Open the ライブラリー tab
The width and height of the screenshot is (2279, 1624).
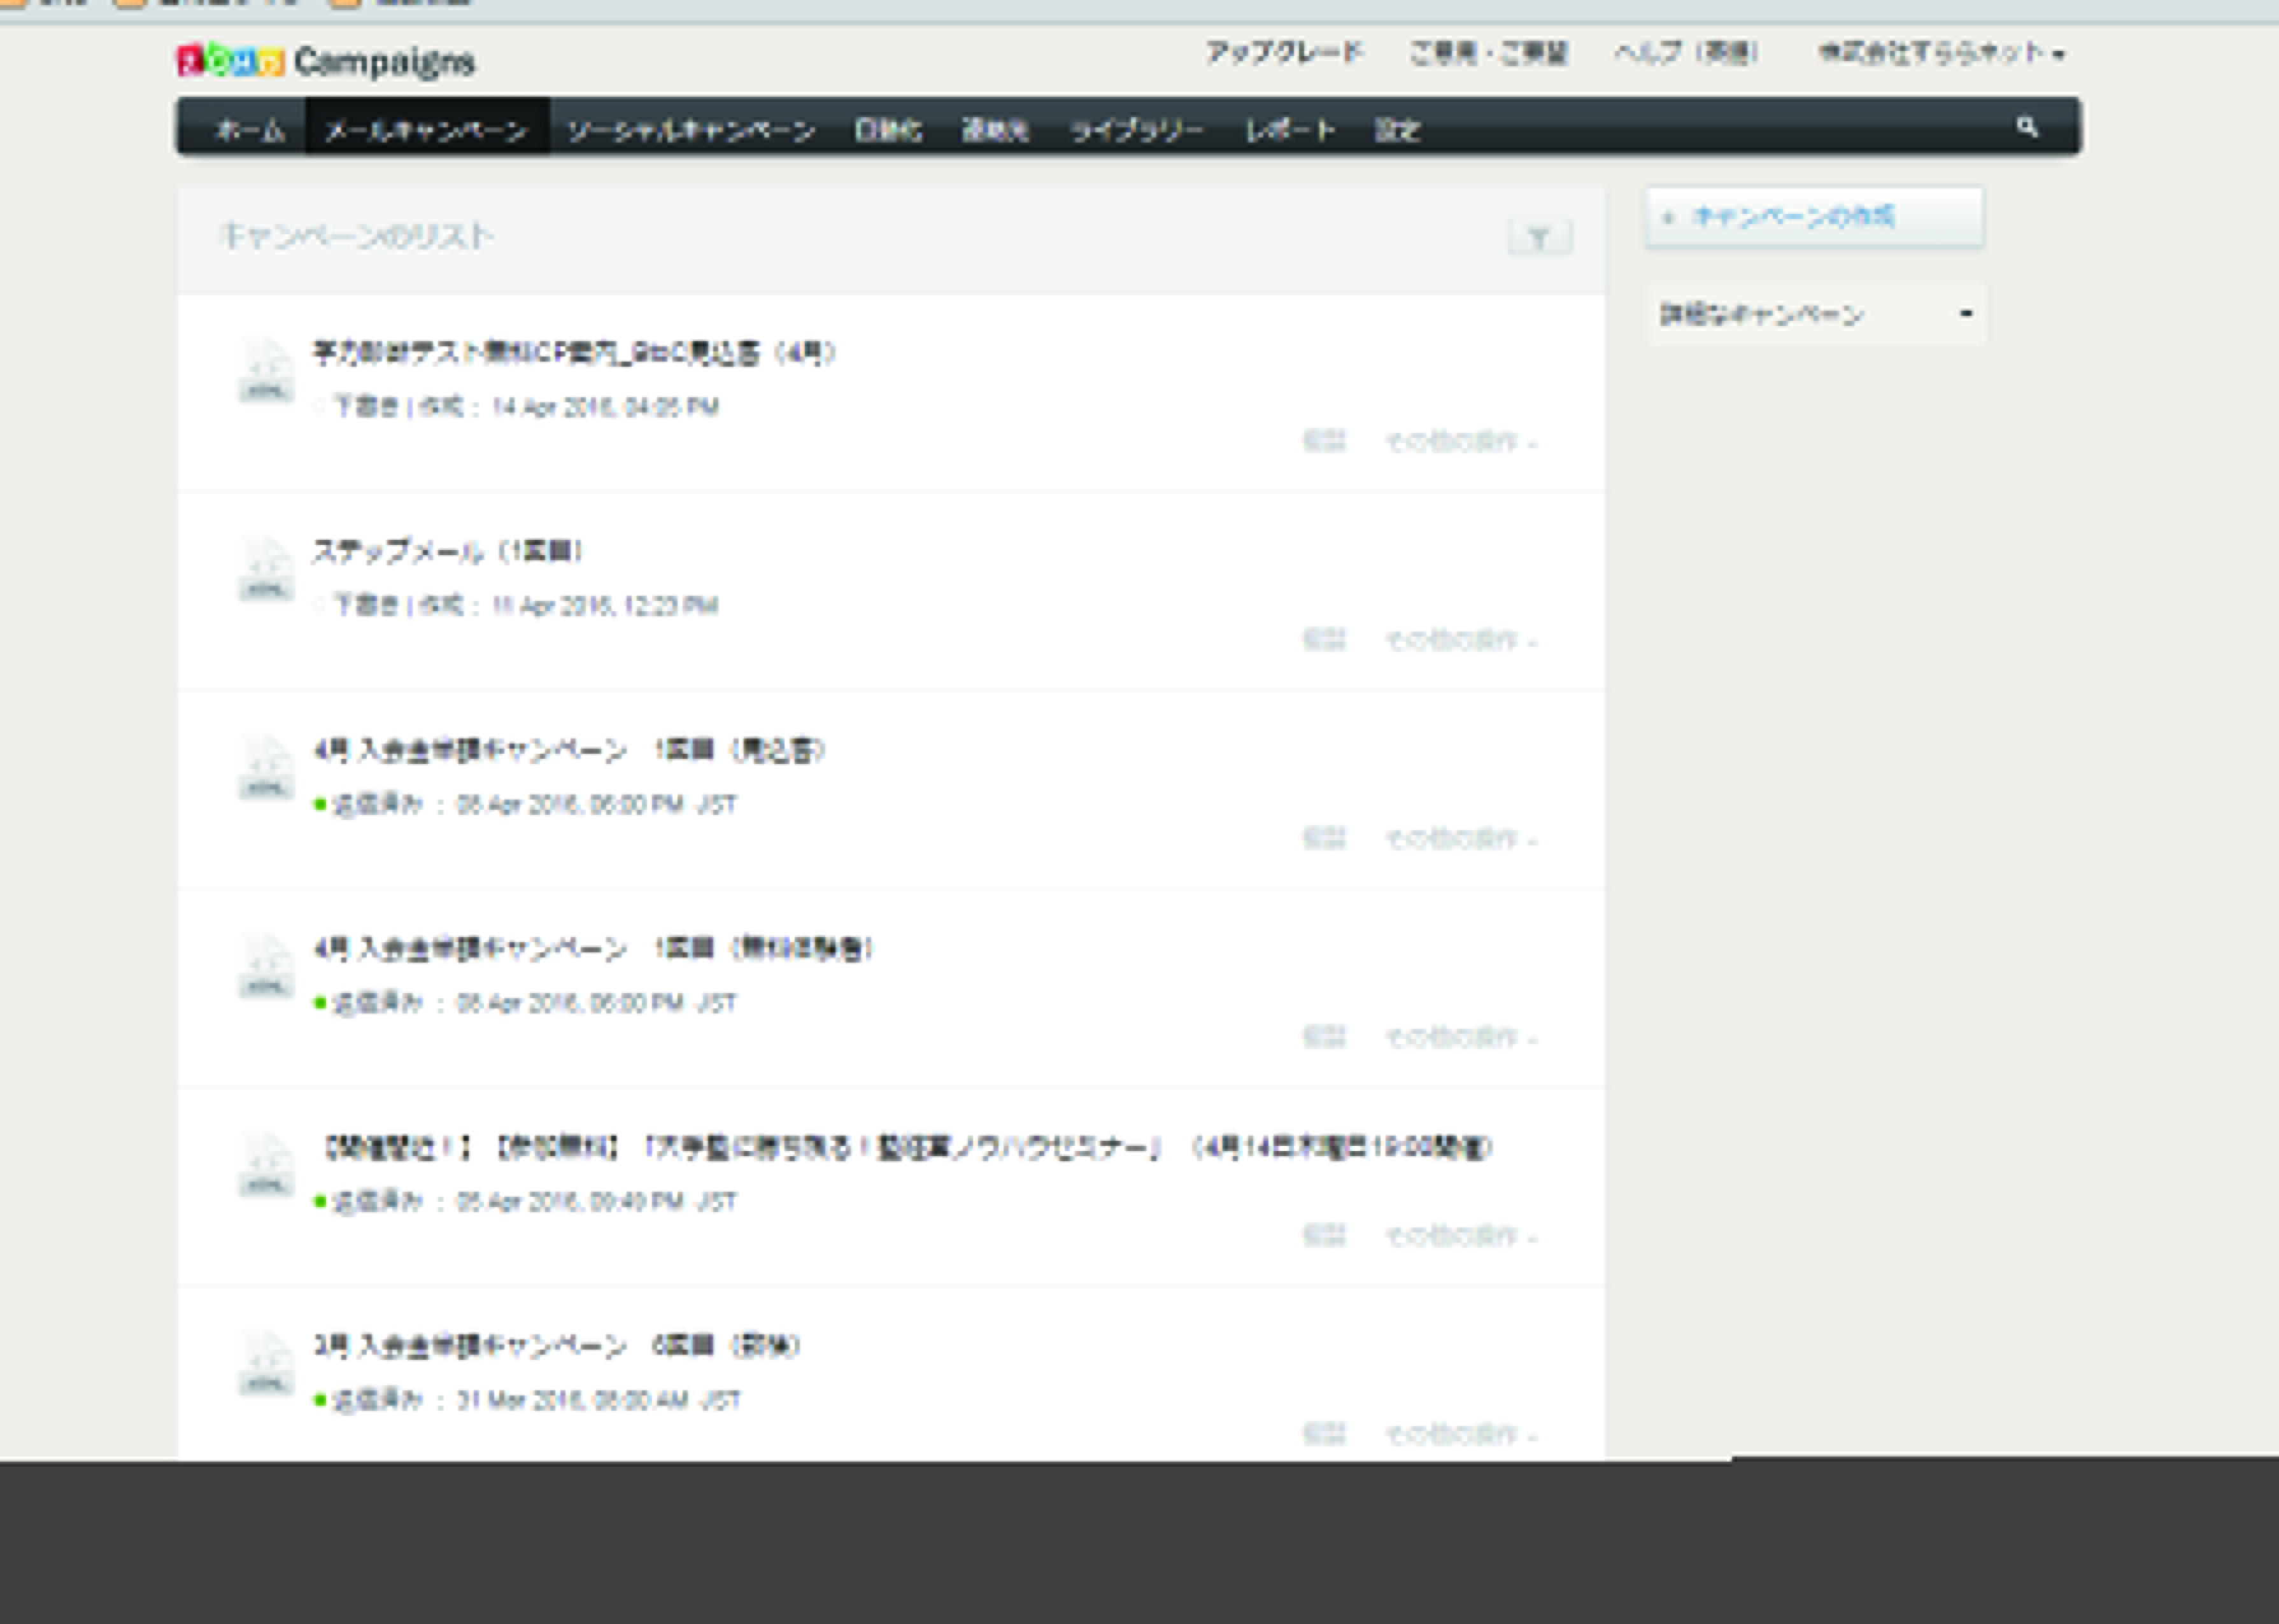(1137, 130)
